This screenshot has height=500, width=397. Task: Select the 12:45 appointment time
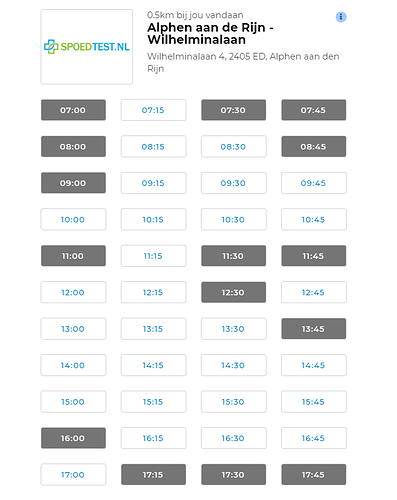point(314,292)
